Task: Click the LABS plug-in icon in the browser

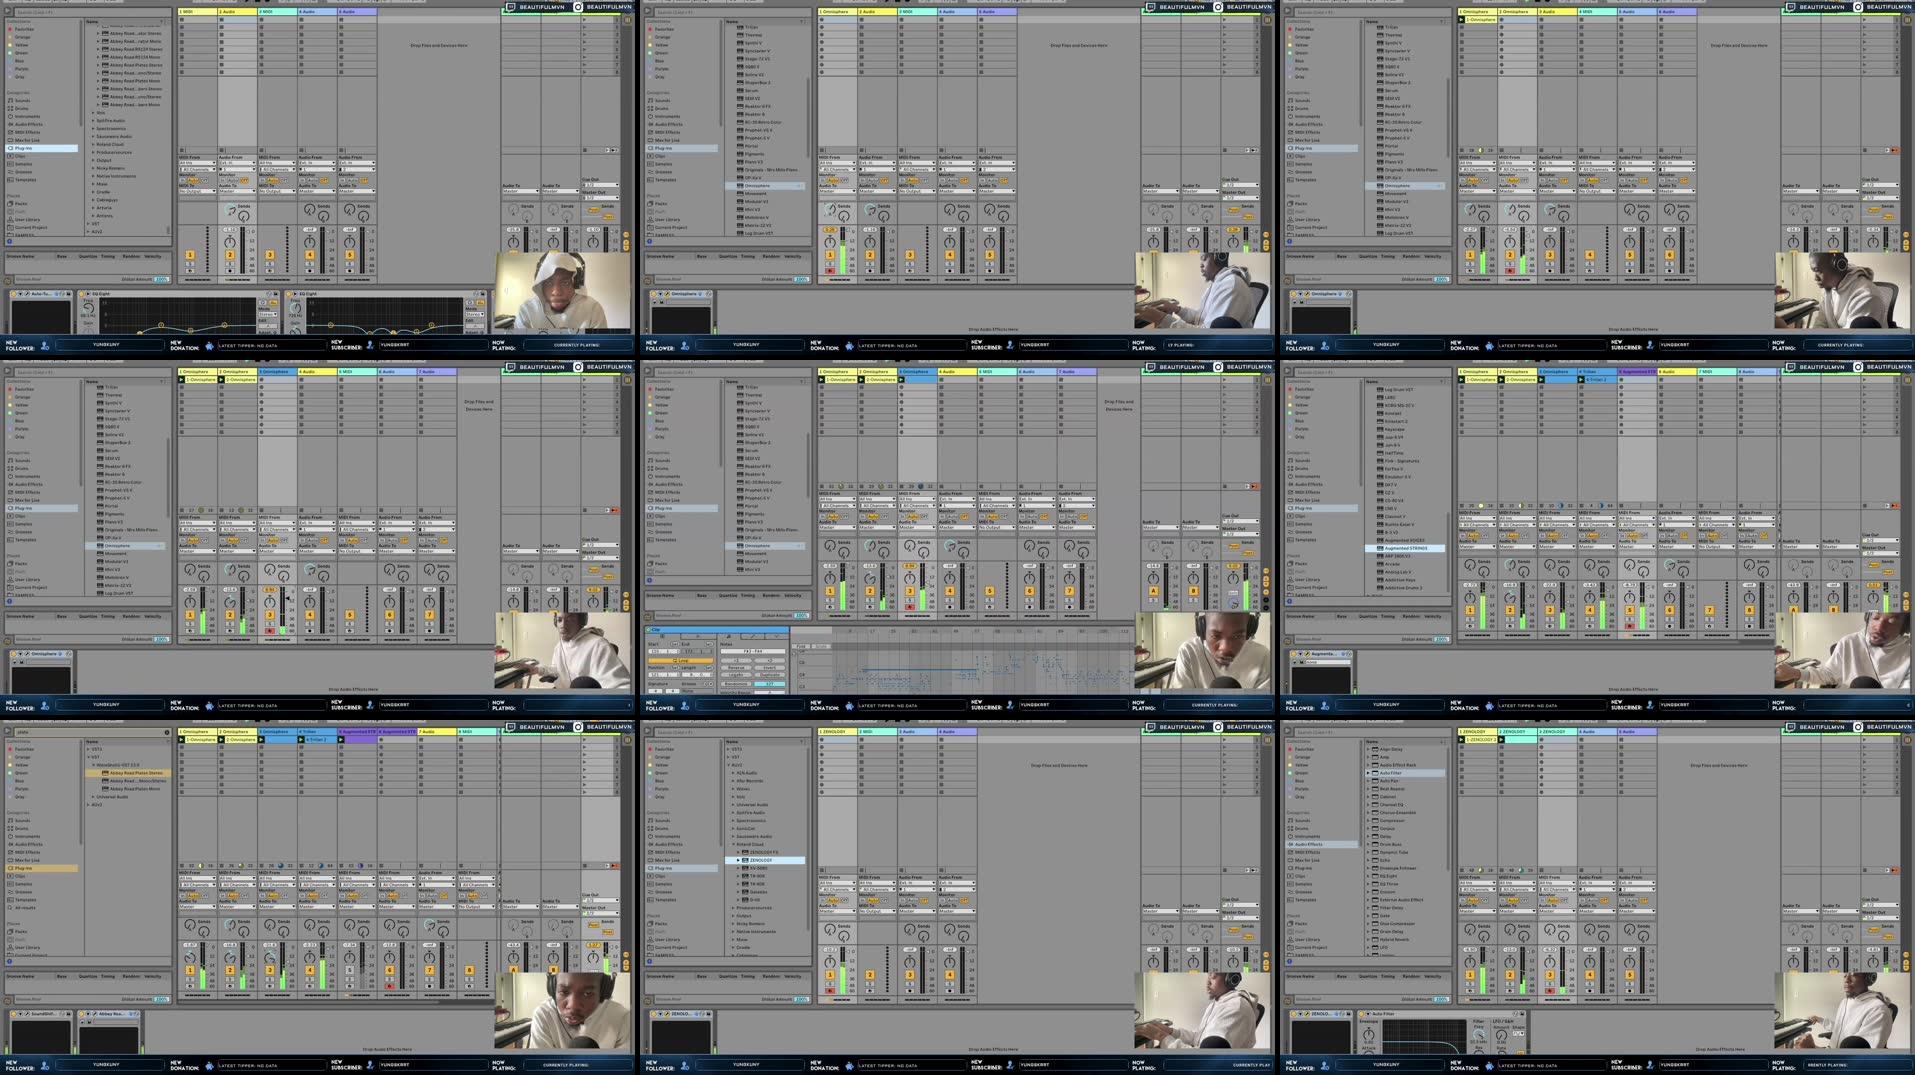Action: coord(1379,397)
